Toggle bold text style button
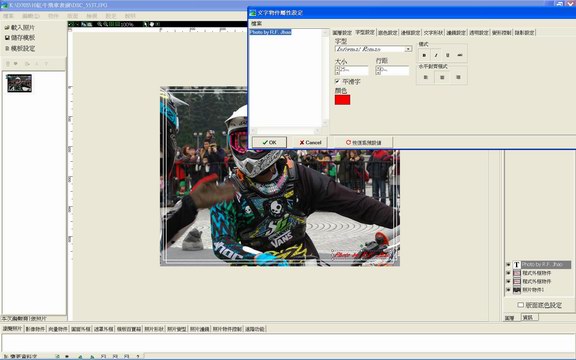Viewport: 576px width, 360px height. click(424, 55)
